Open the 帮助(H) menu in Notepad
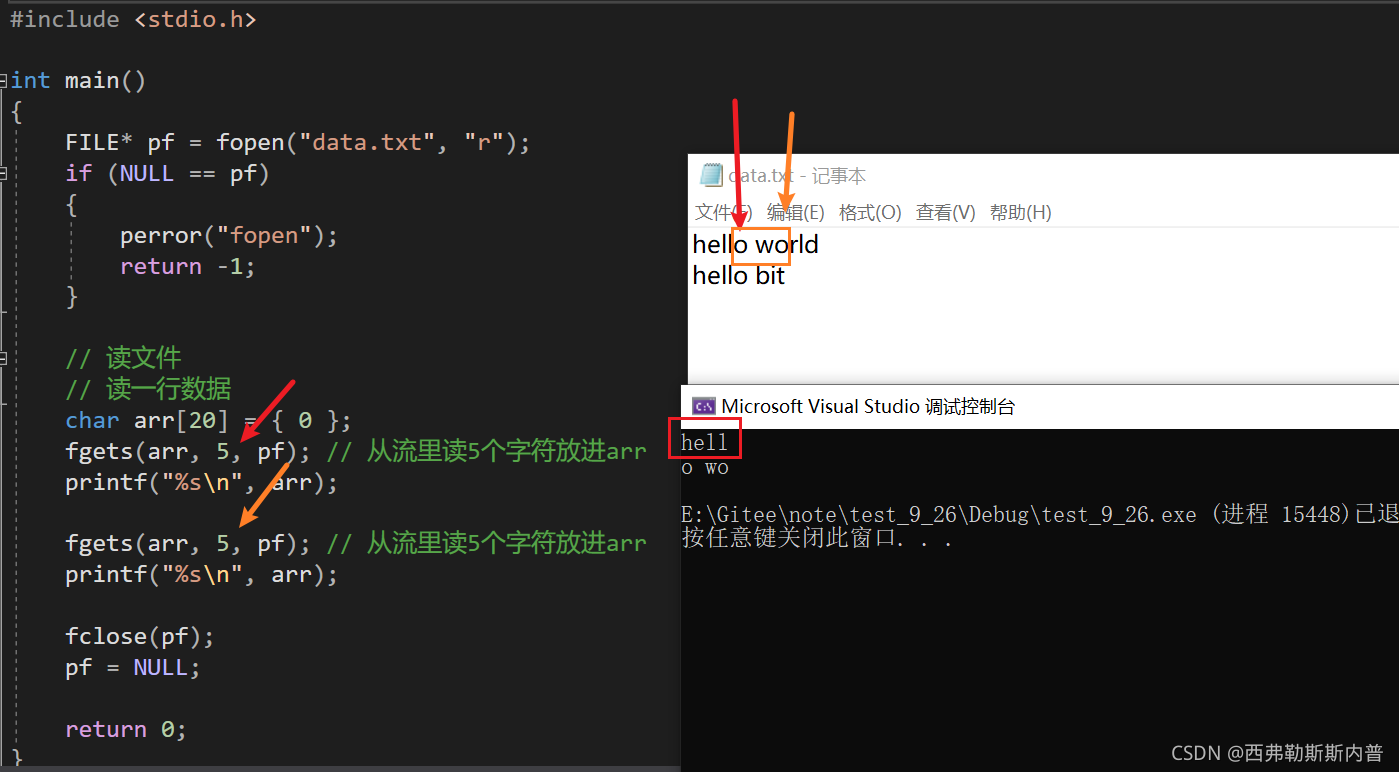Viewport: 1399px width, 772px height. 1021,212
